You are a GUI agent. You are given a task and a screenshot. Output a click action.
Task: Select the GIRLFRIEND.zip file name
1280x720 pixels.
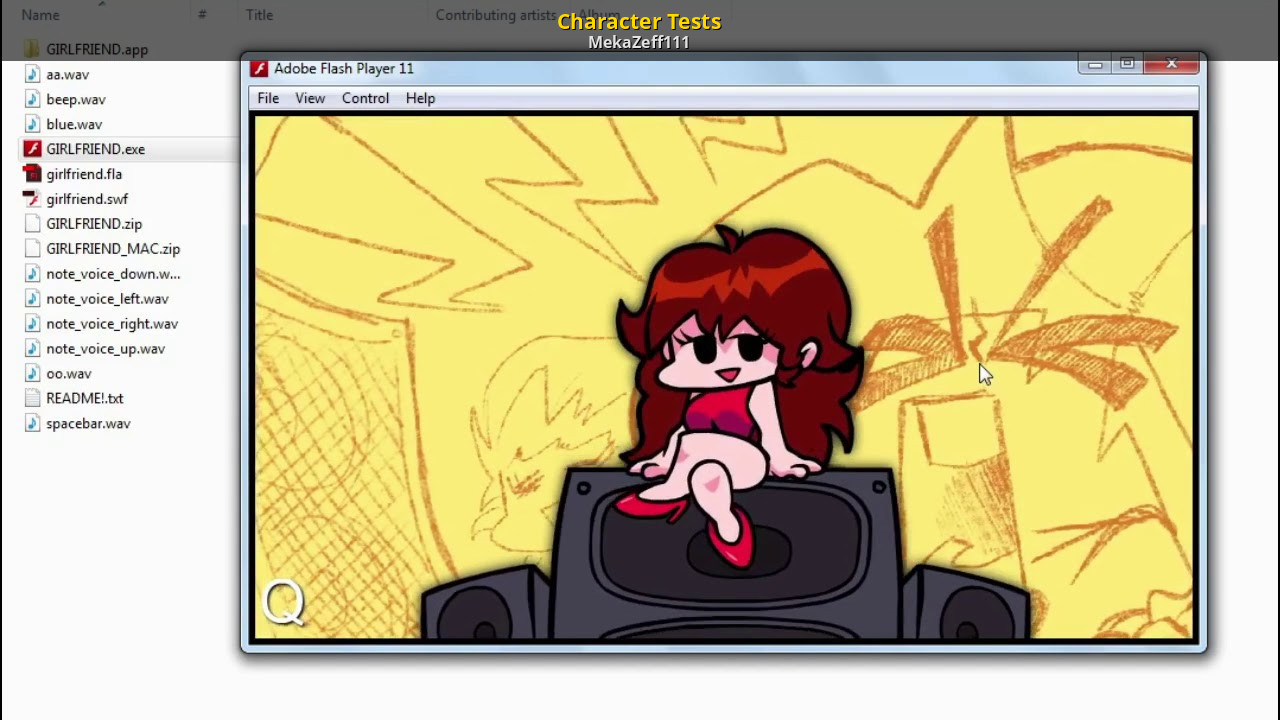pos(94,224)
